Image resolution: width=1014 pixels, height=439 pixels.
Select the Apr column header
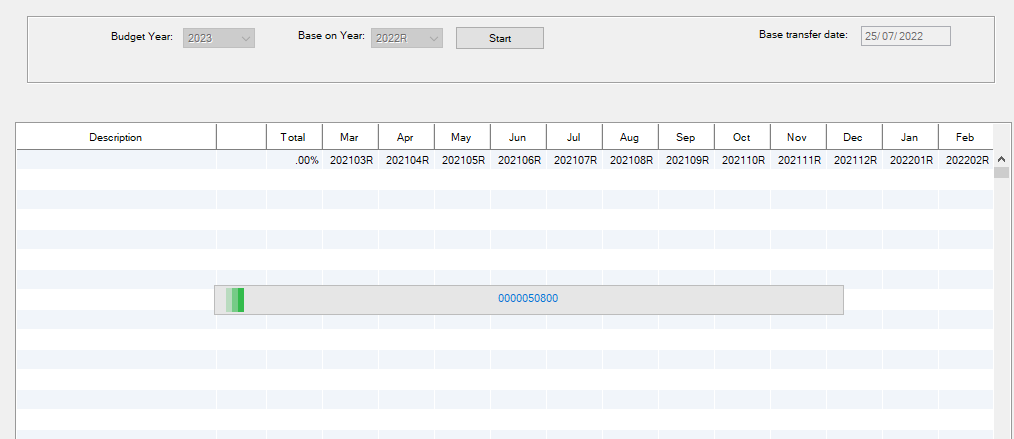coord(406,137)
